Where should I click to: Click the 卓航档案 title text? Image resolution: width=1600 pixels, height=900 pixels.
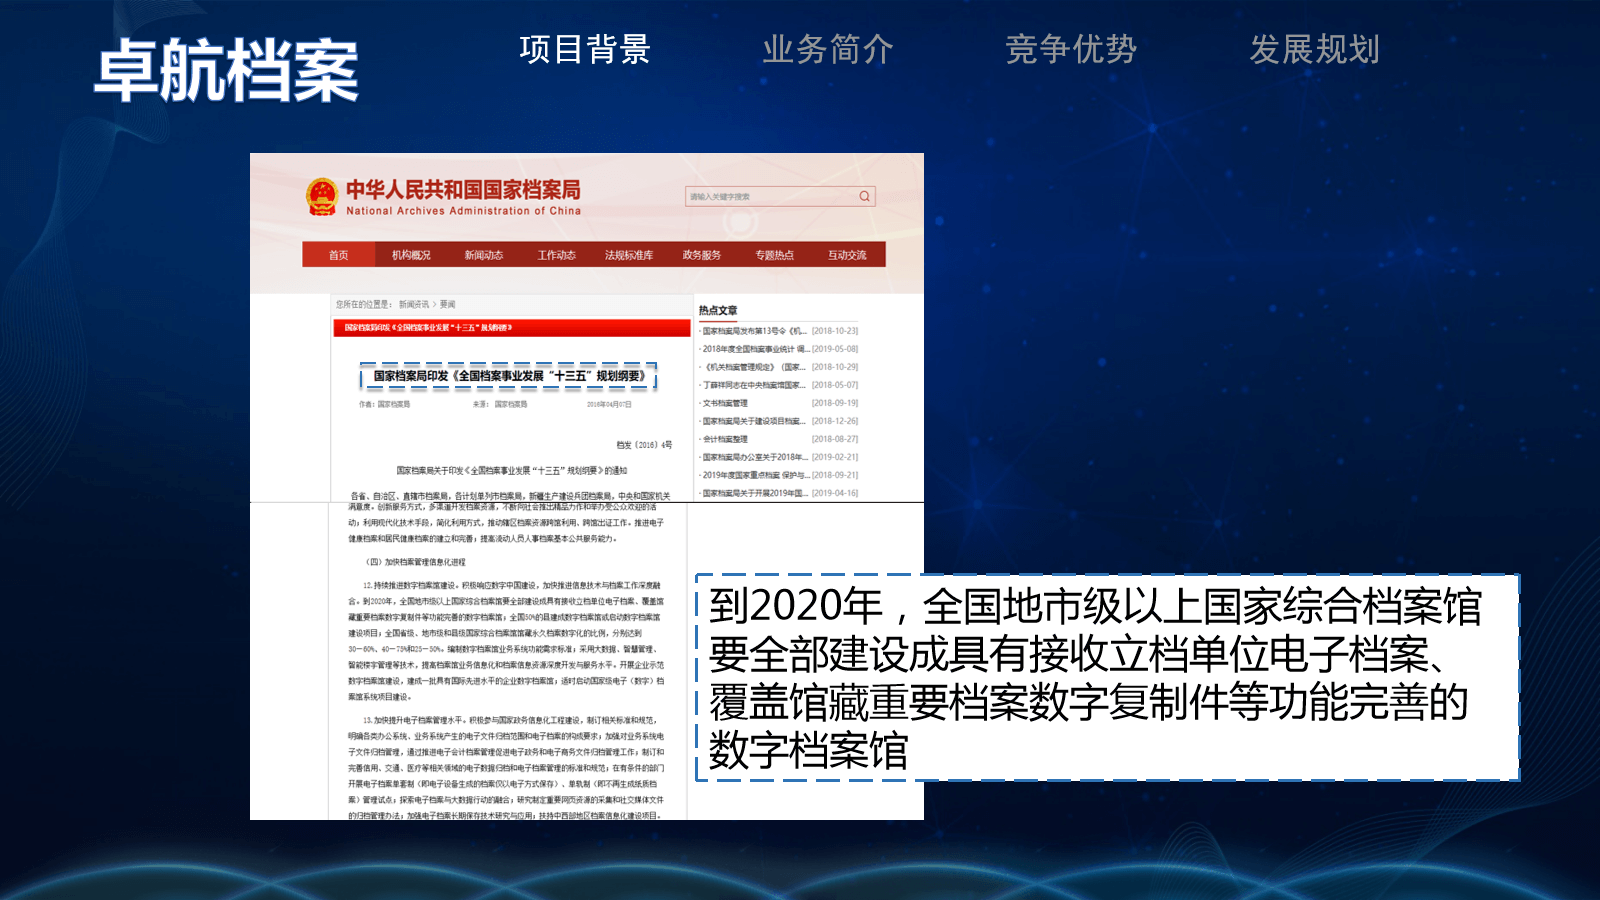(226, 71)
